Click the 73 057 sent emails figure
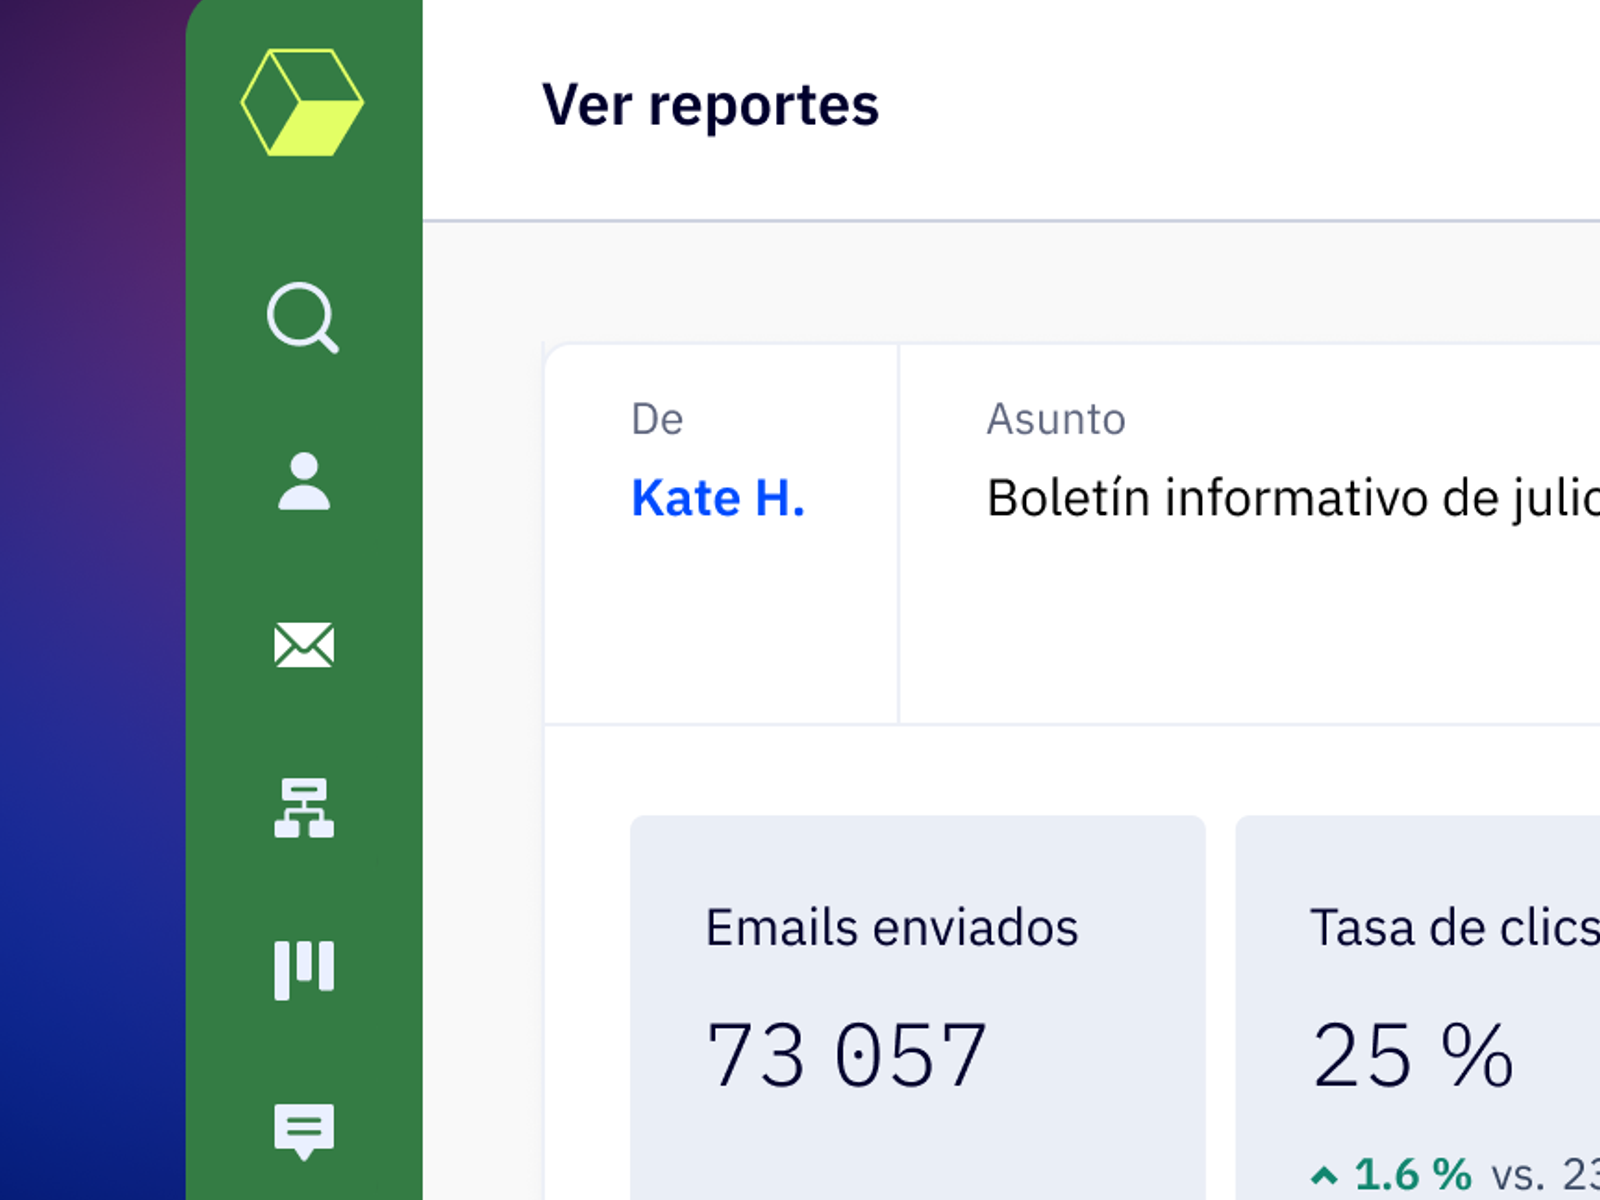The width and height of the screenshot is (1600, 1200). (x=846, y=1056)
